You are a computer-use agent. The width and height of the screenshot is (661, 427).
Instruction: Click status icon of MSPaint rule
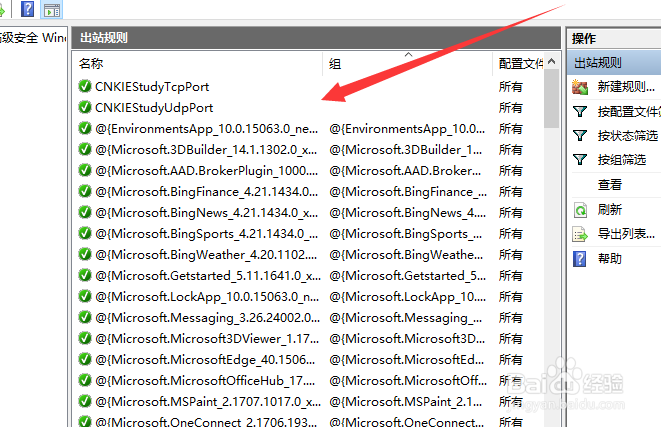tap(85, 402)
